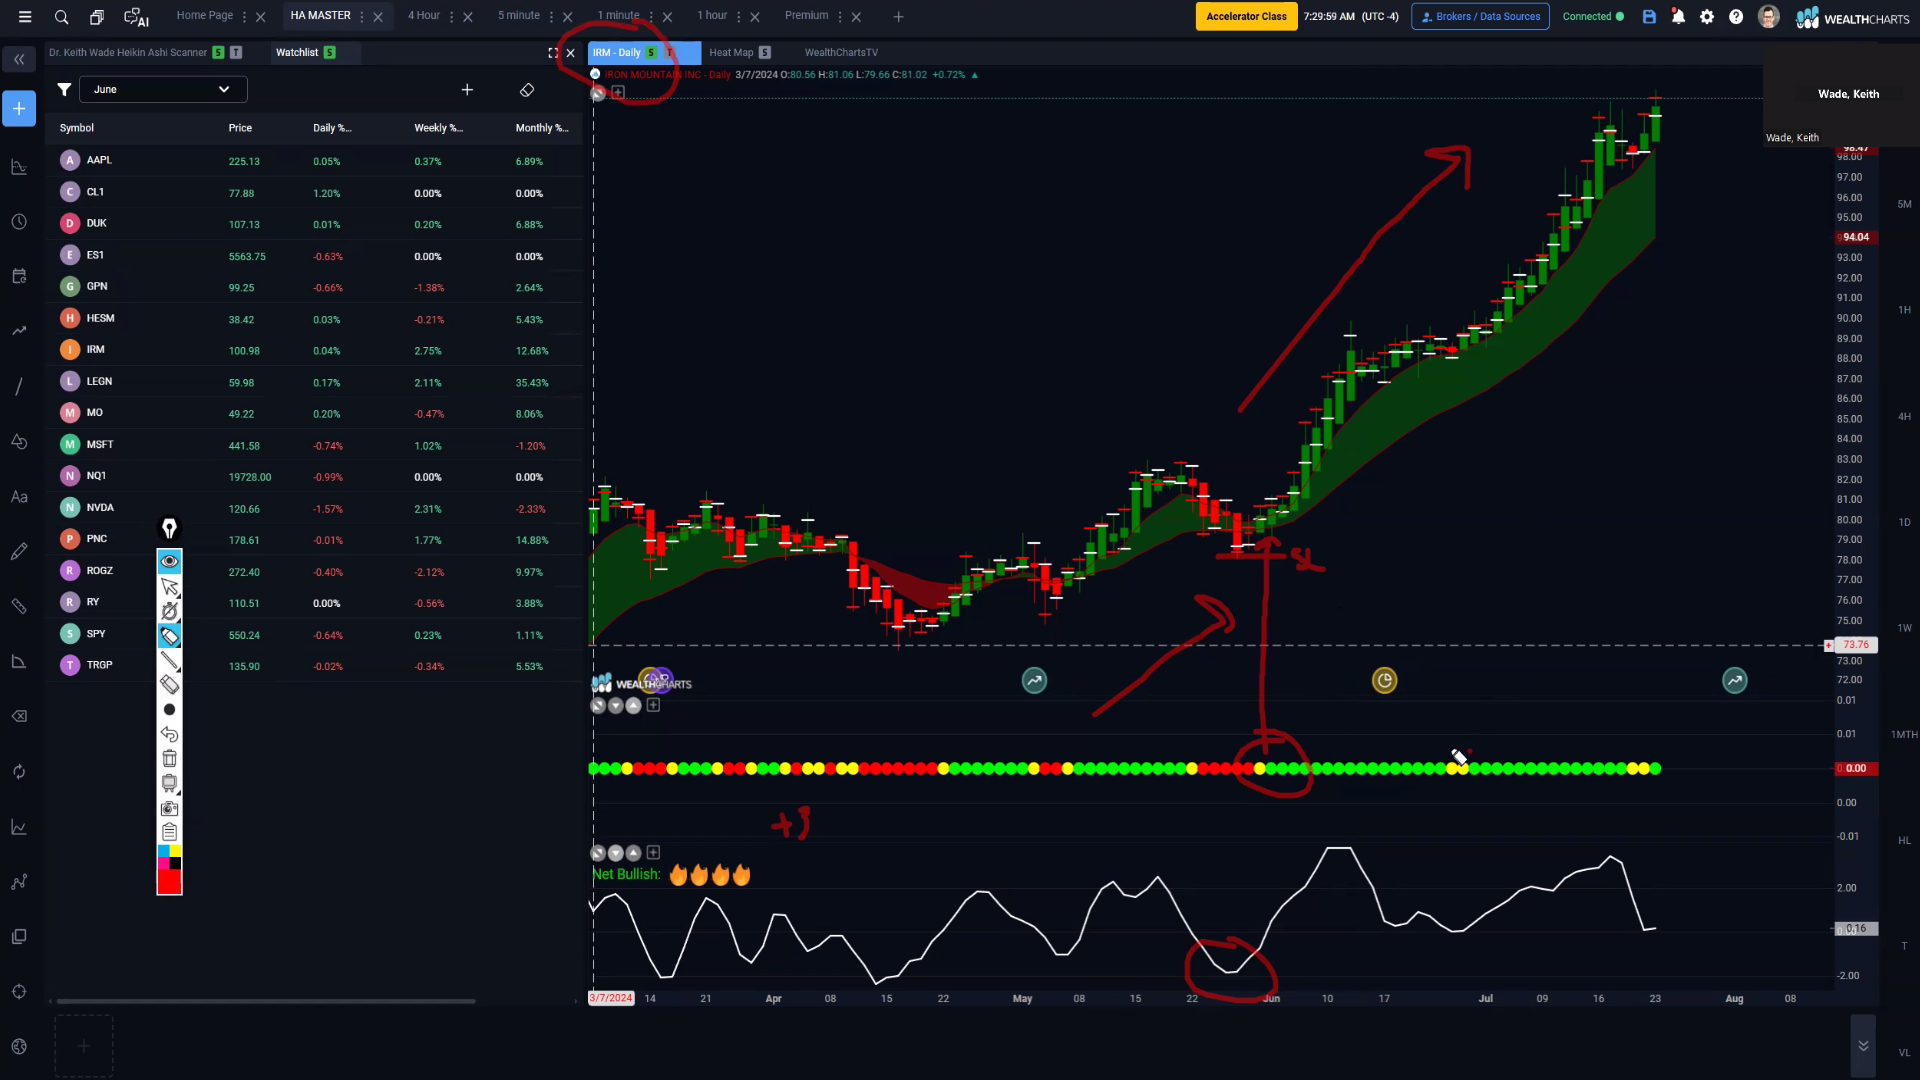
Task: Switch to the 1 hour tab
Action: 712,16
